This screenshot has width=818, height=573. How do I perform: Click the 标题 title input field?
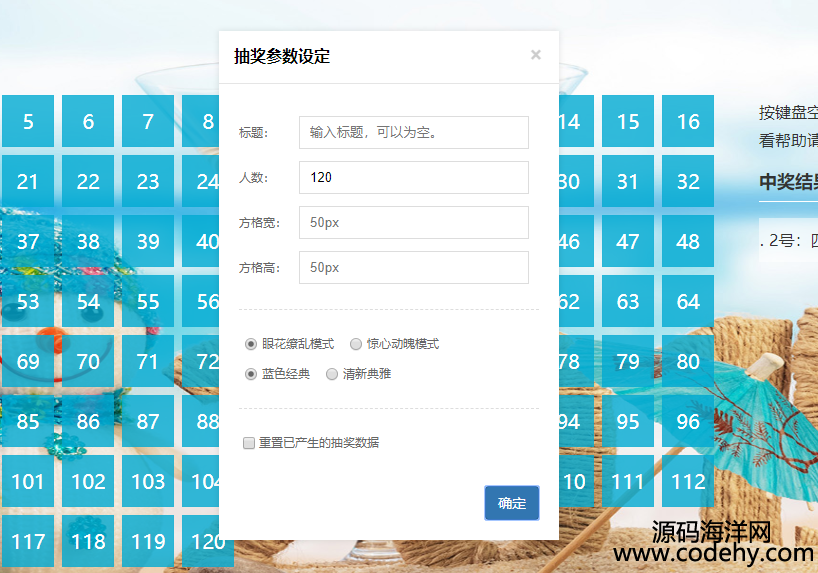pos(413,132)
